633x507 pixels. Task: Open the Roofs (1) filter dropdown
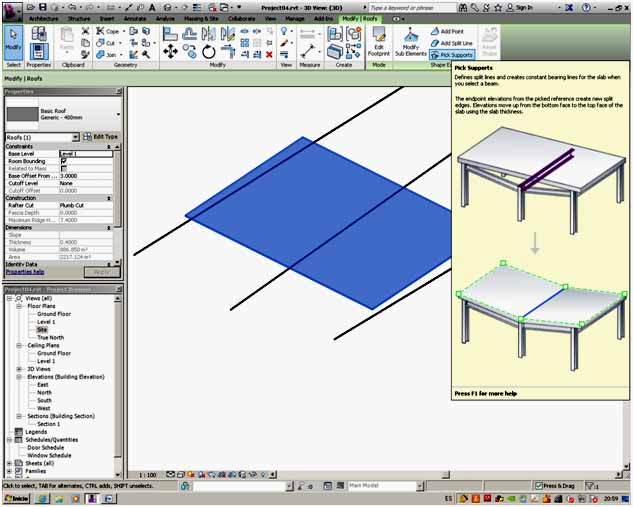click(76, 137)
